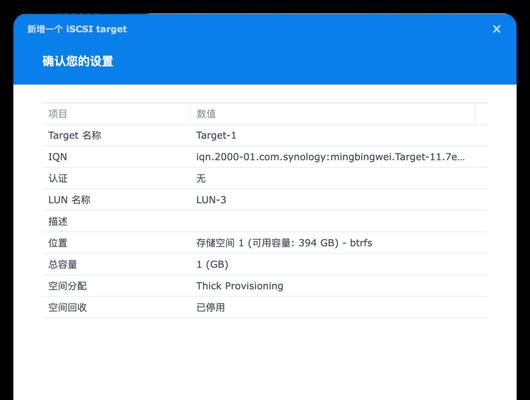Select the empty 描述 row
Screen dimensions: 530x400
pos(265,221)
